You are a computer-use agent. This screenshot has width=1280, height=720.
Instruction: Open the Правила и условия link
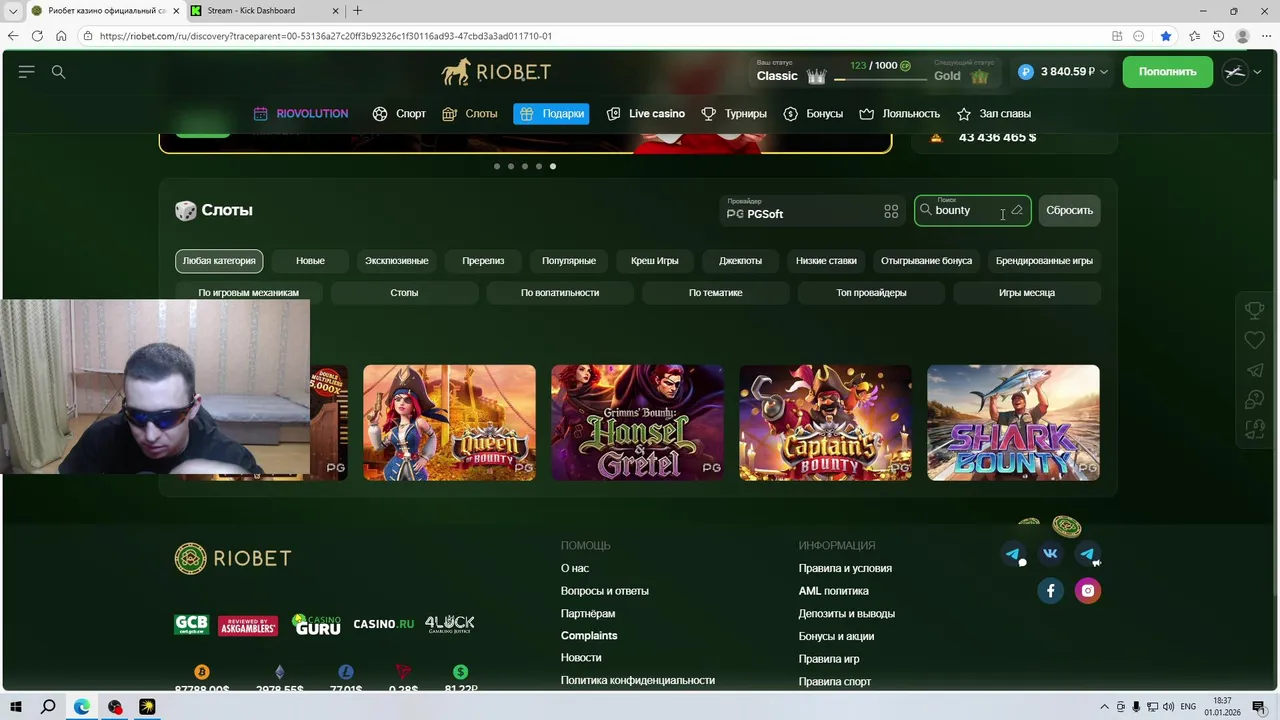[x=845, y=568]
